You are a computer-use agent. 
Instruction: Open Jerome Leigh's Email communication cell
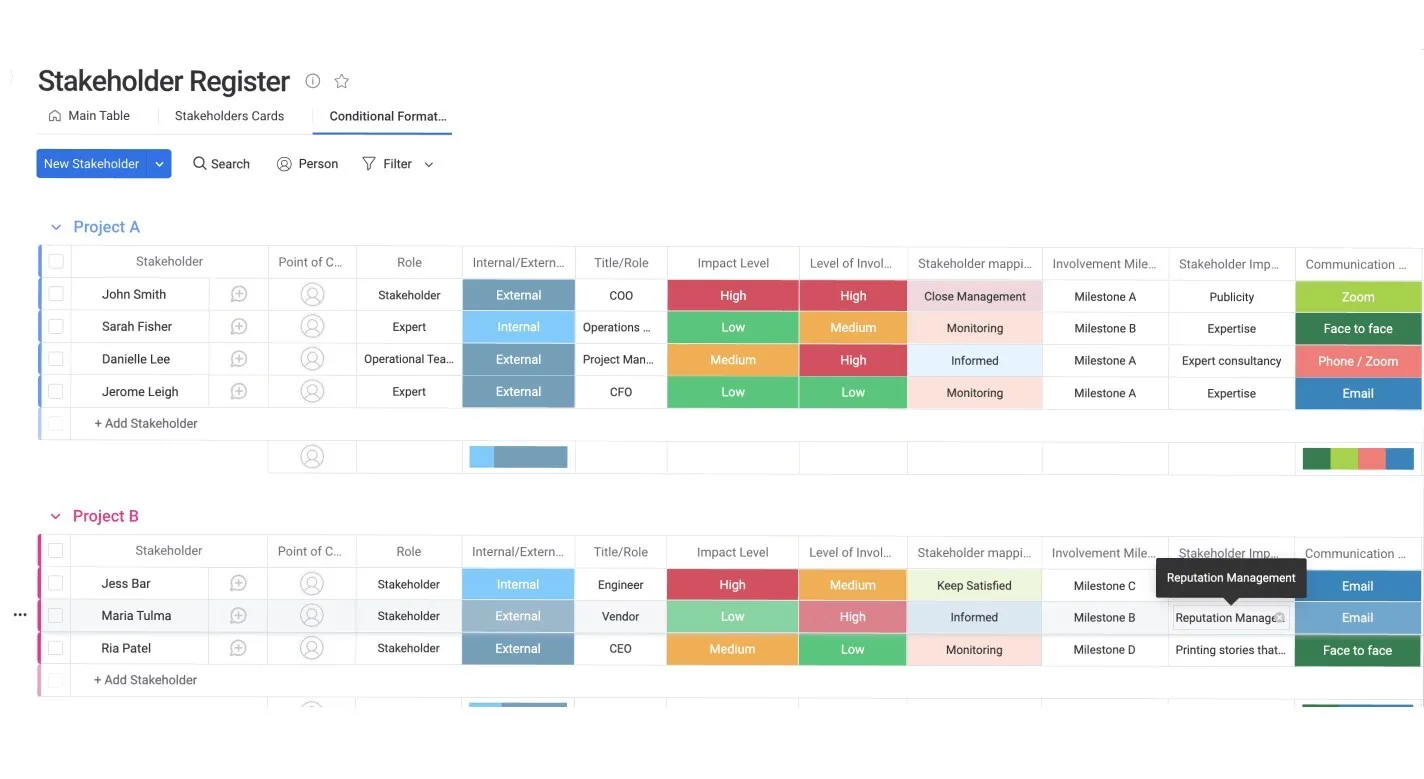tap(1358, 393)
